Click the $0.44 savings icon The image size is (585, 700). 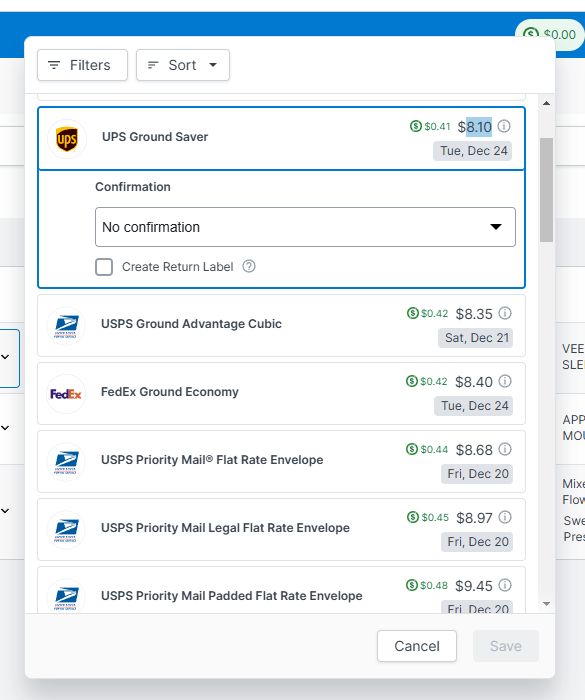pyautogui.click(x=412, y=449)
